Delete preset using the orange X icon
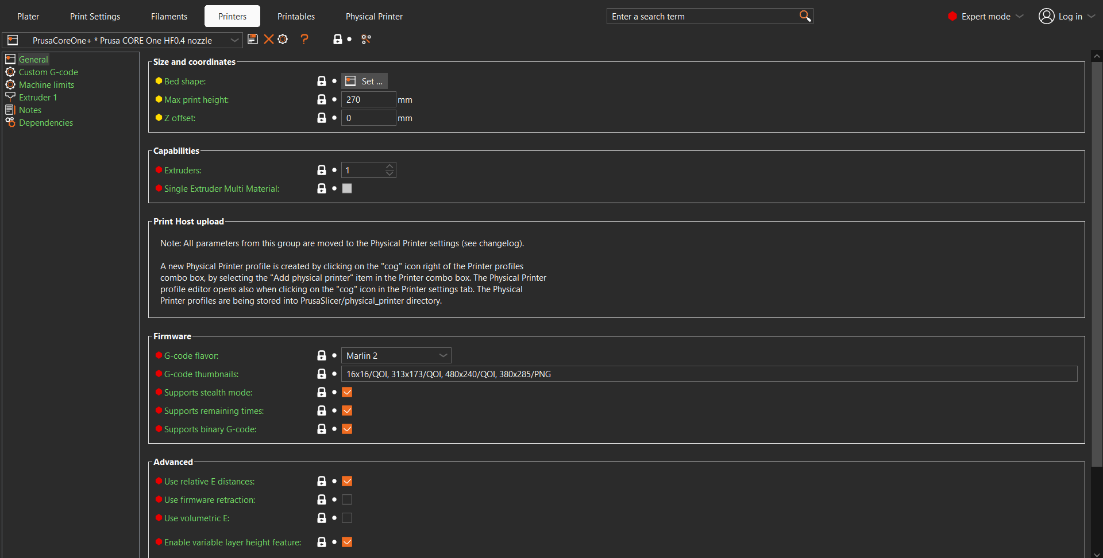Viewport: 1103px width, 558px height. [x=268, y=40]
